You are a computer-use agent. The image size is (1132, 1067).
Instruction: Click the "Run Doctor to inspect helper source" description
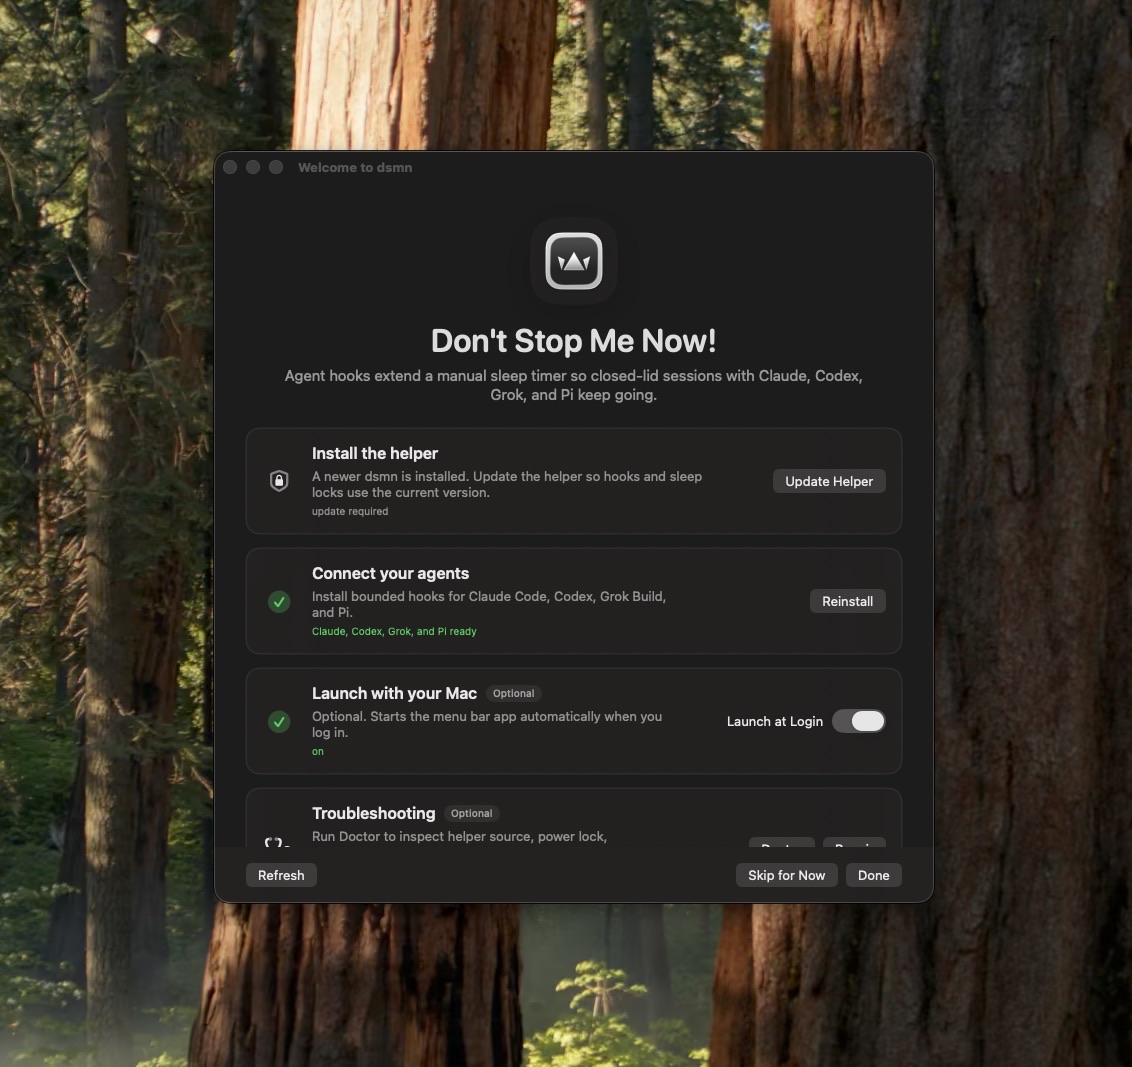click(x=459, y=836)
